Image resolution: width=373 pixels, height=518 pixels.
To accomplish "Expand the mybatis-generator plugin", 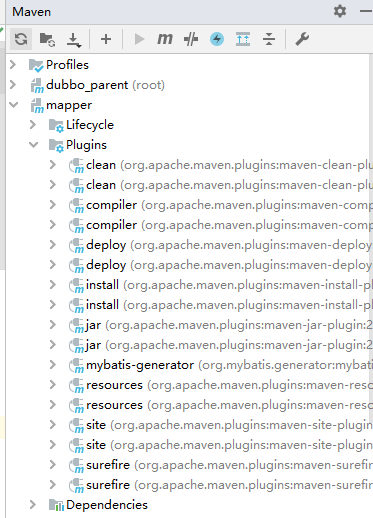I will 53,364.
